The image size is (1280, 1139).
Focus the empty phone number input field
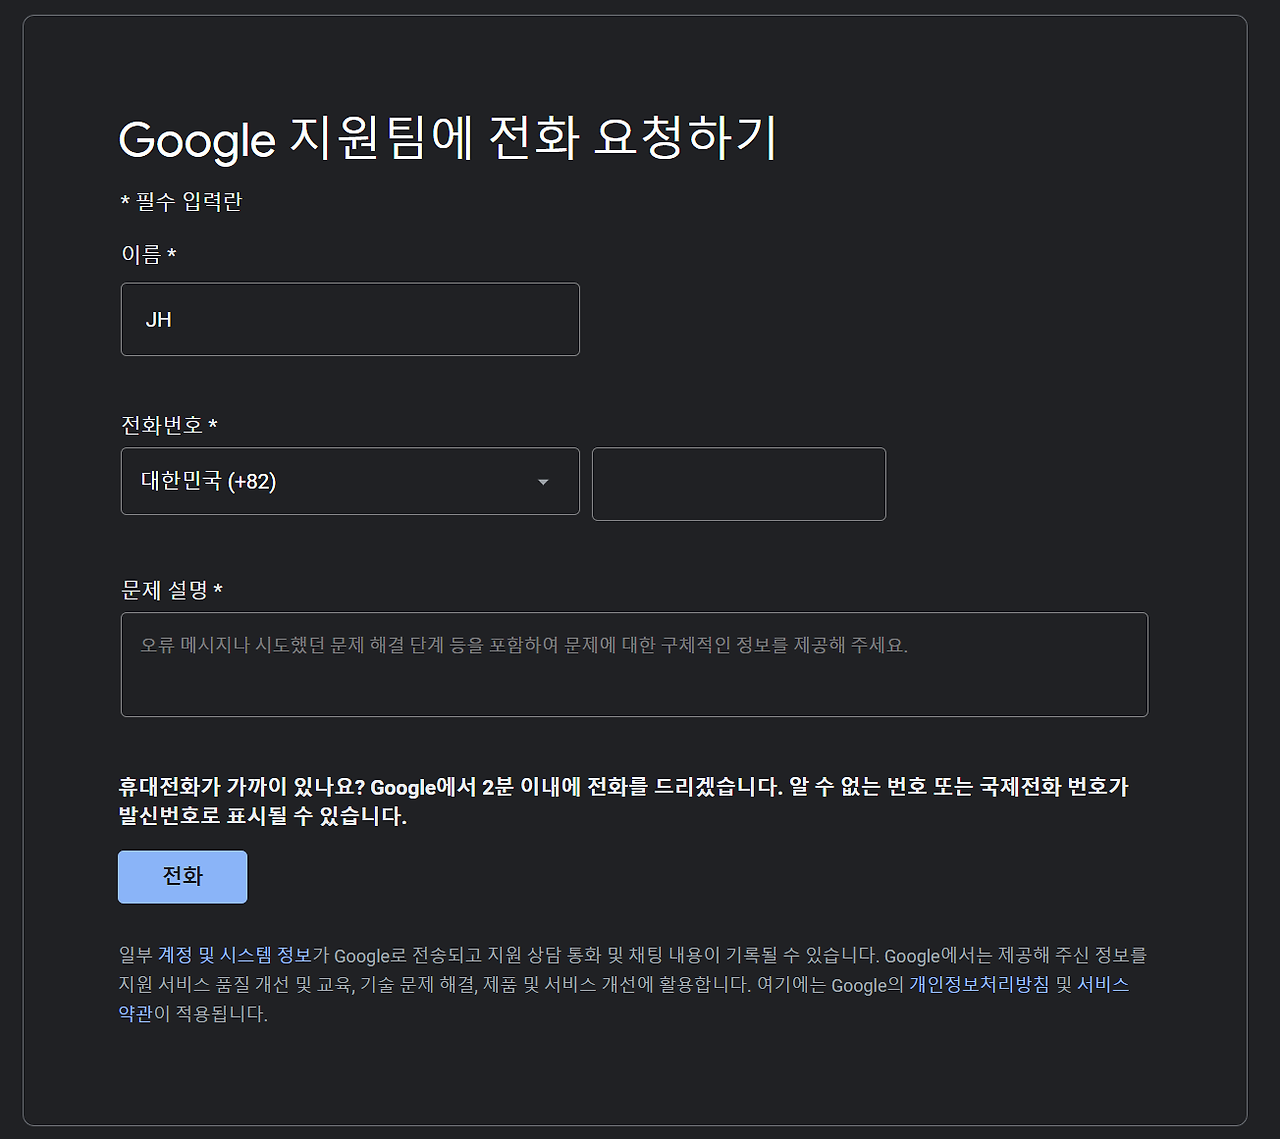tap(739, 484)
